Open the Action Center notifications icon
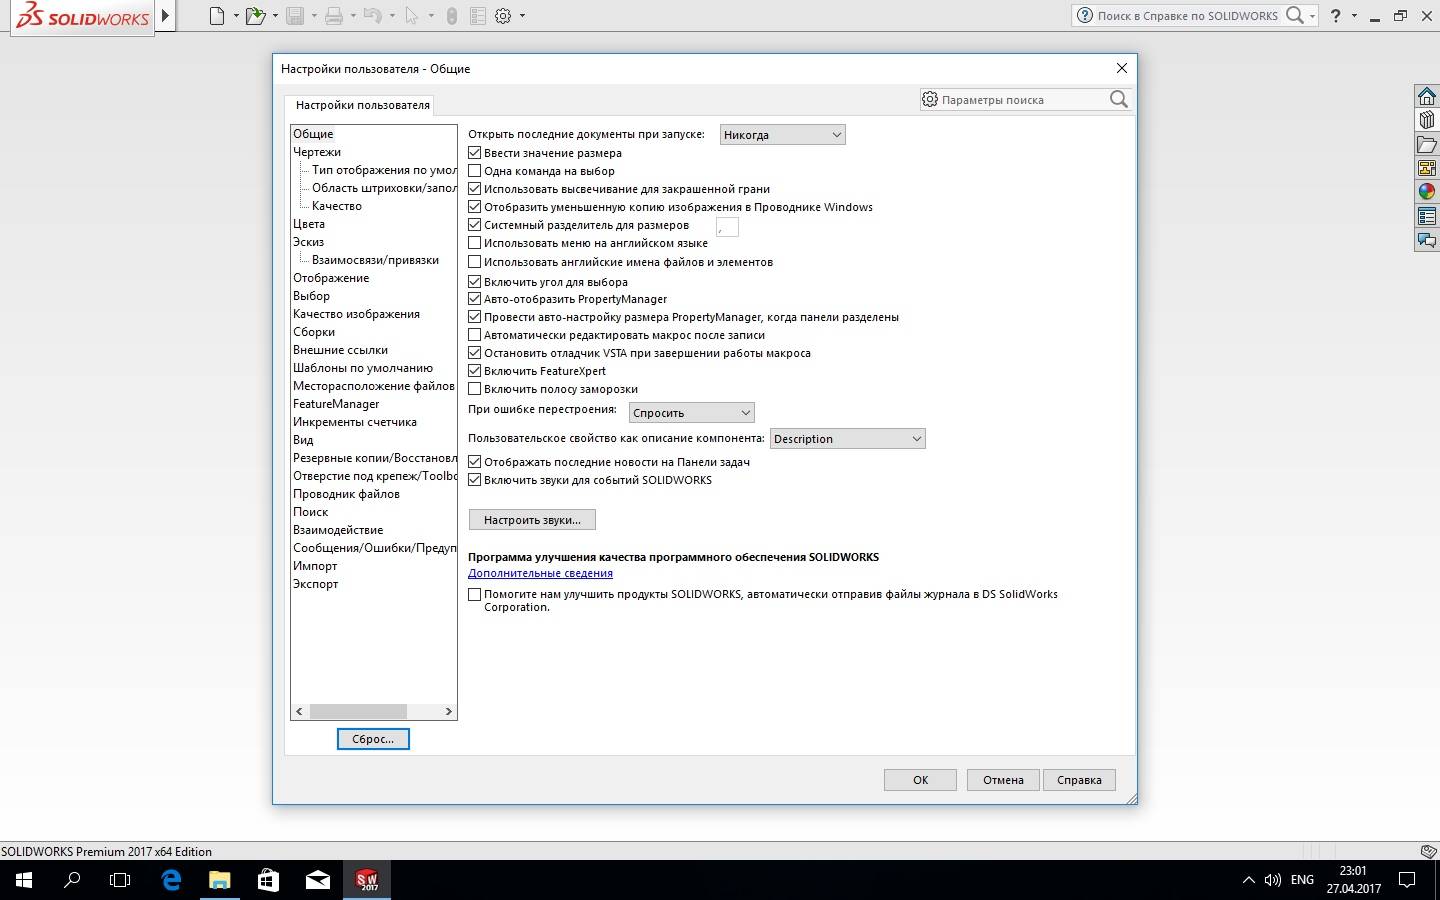1440x900 pixels. [x=1406, y=880]
